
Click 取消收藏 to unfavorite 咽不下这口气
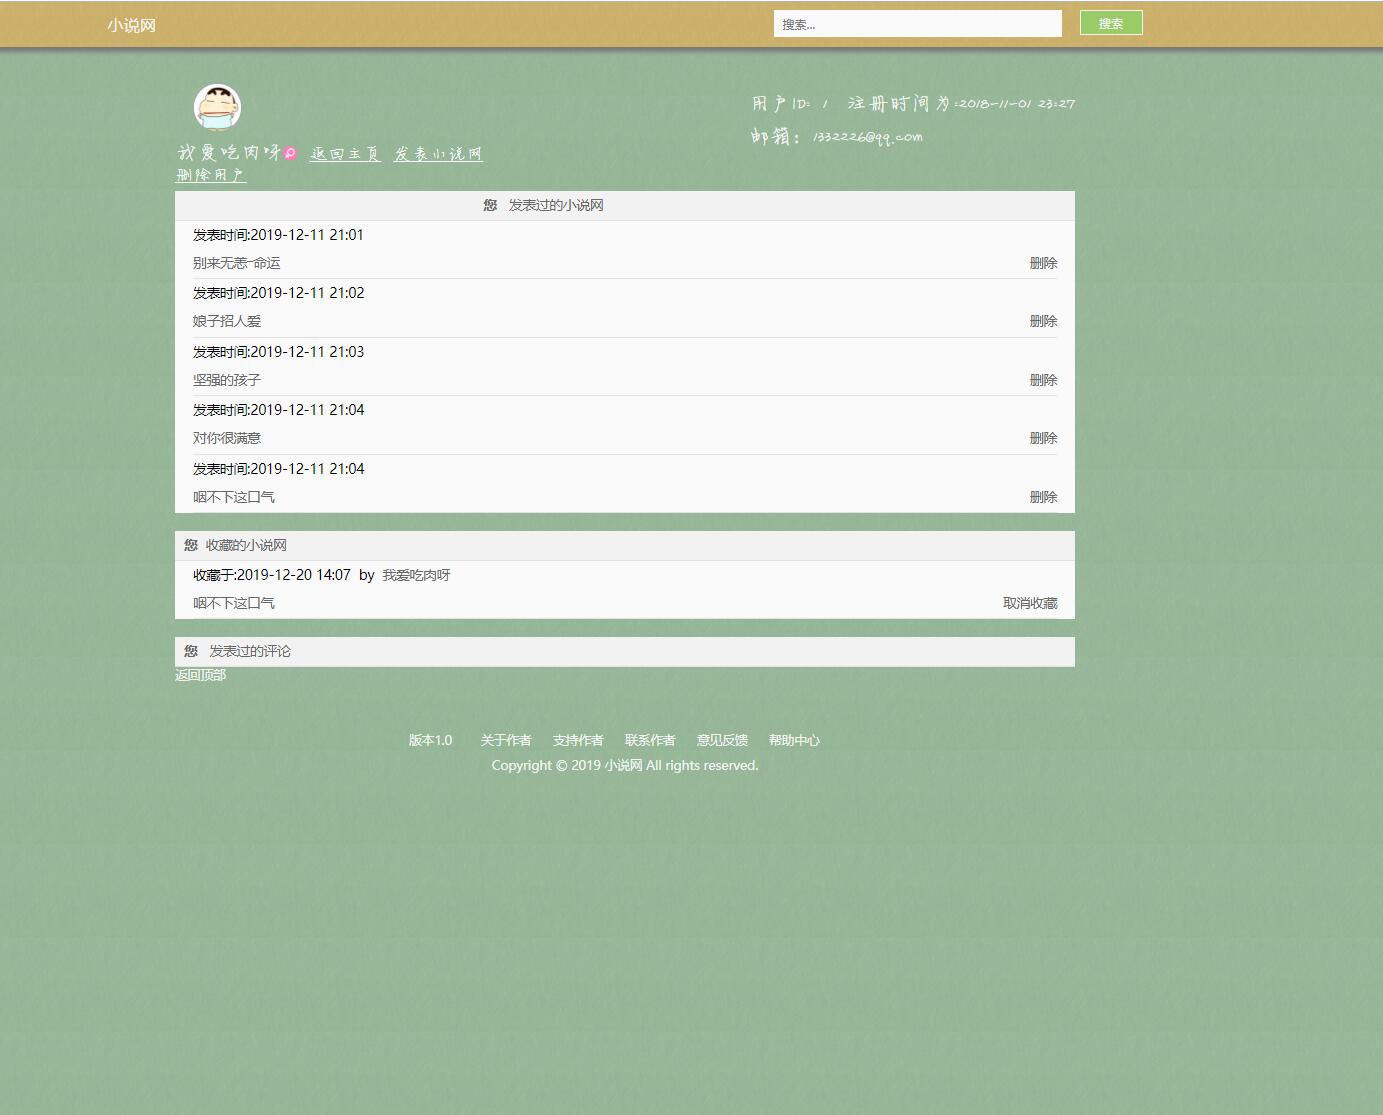point(1030,603)
